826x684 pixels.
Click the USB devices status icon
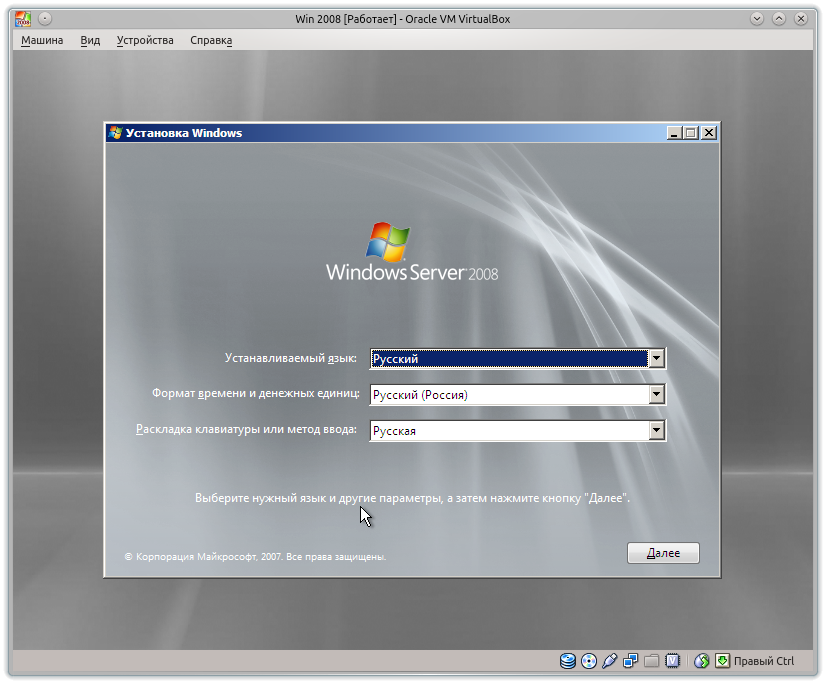pos(609,660)
